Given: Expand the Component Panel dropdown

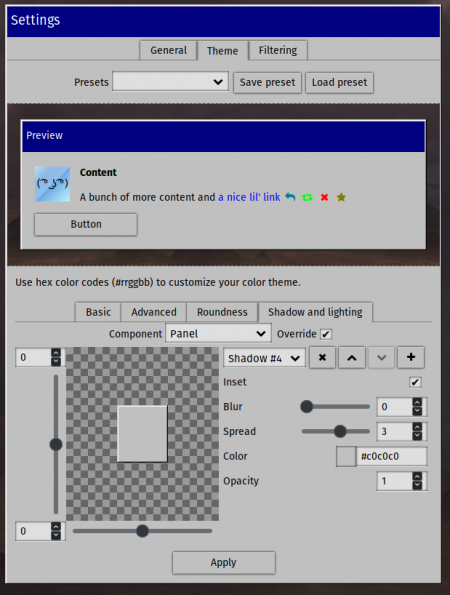Looking at the screenshot, I should click(x=218, y=334).
